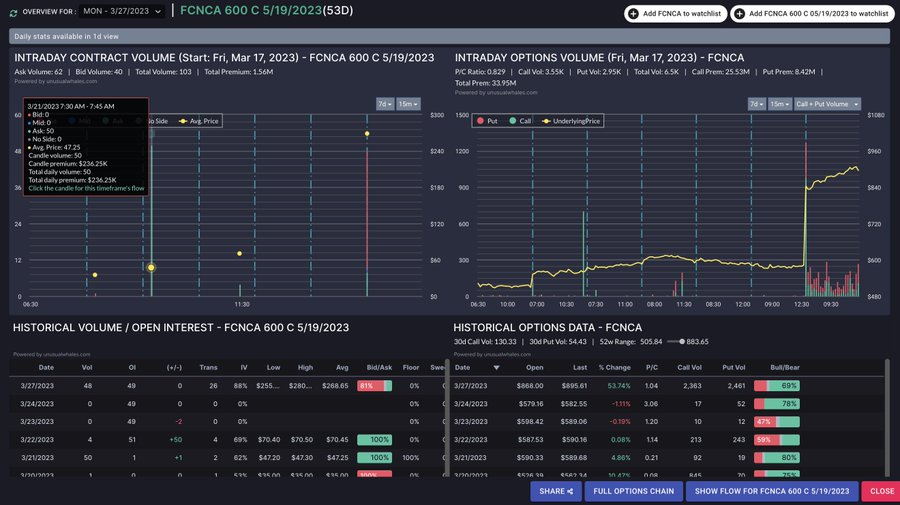Click the highlighted yellow price dot on teal candle
Screen dimensions: 900x505
tap(151, 267)
